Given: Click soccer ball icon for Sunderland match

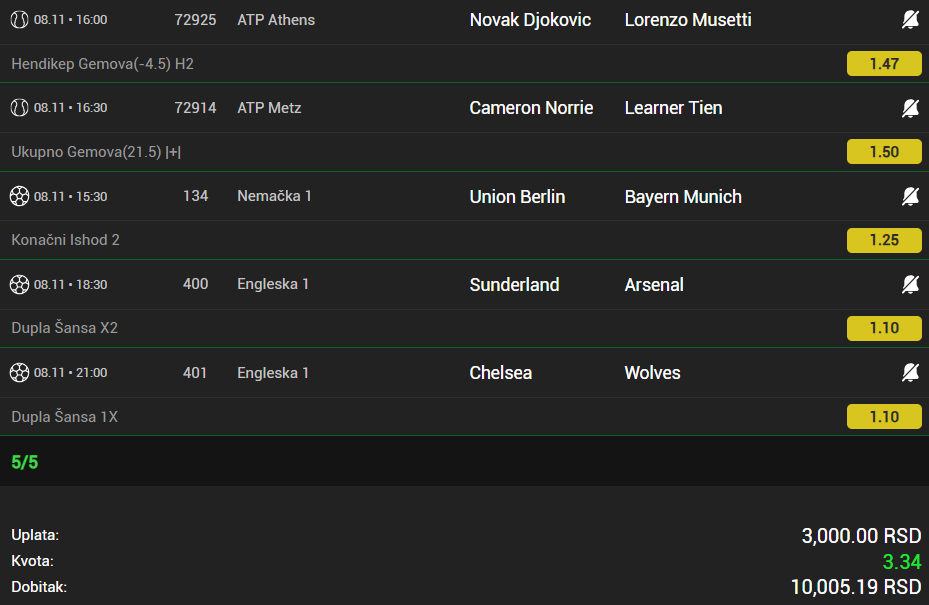Looking at the screenshot, I should click(19, 285).
